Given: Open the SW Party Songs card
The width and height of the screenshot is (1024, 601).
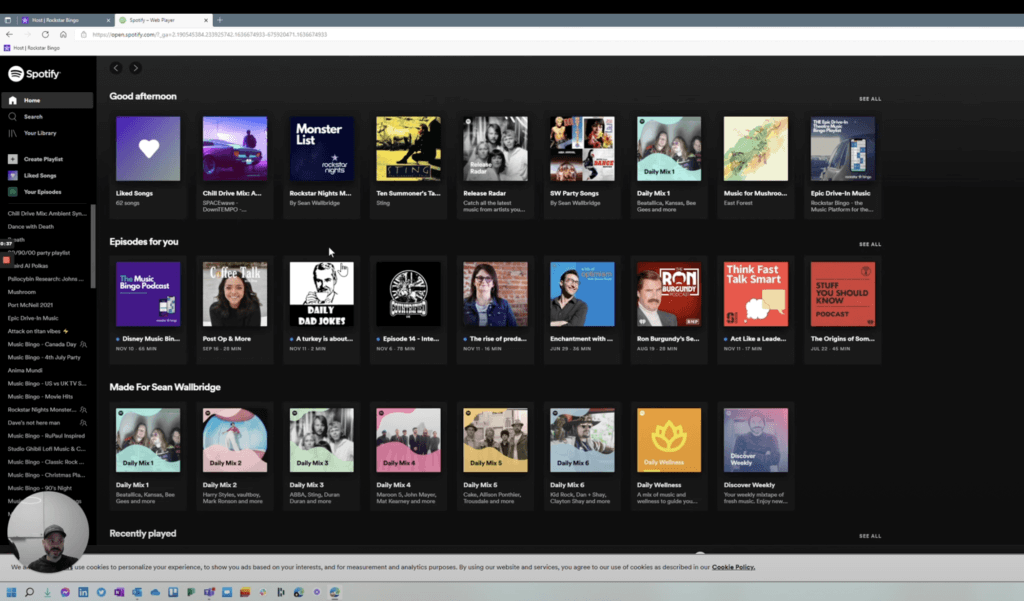Looking at the screenshot, I should pos(582,164).
